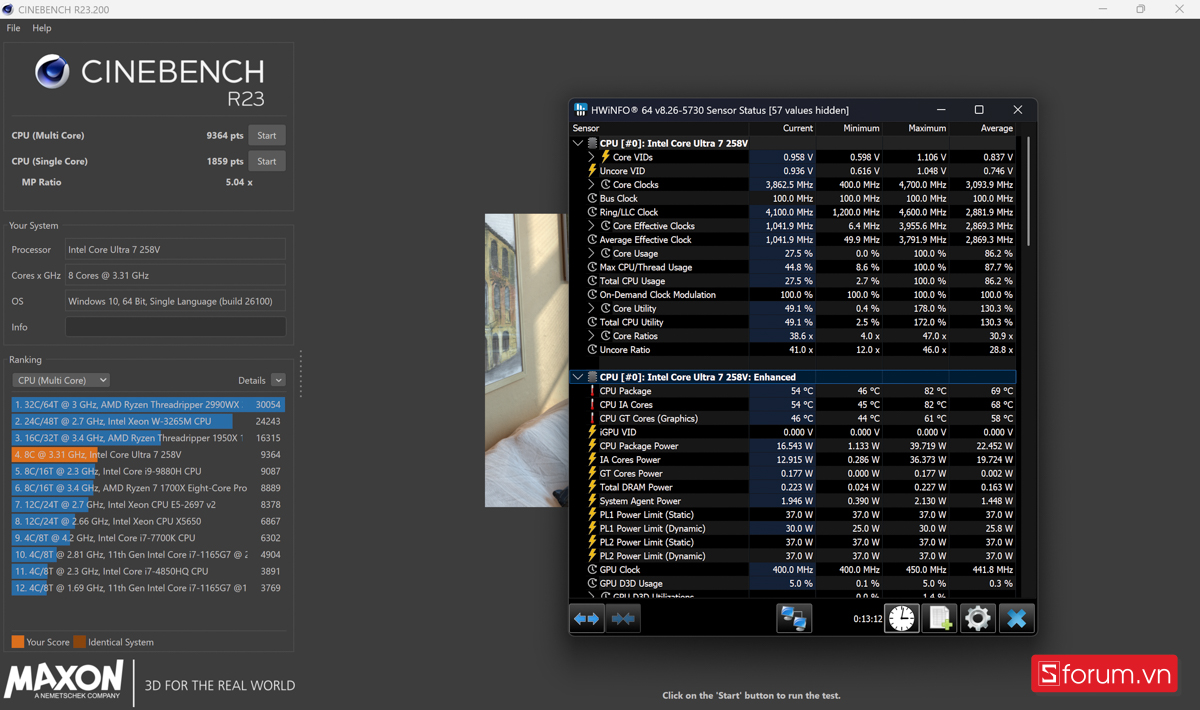This screenshot has height=710, width=1200.
Task: Click Identical System legend swatch
Action: coord(79,642)
